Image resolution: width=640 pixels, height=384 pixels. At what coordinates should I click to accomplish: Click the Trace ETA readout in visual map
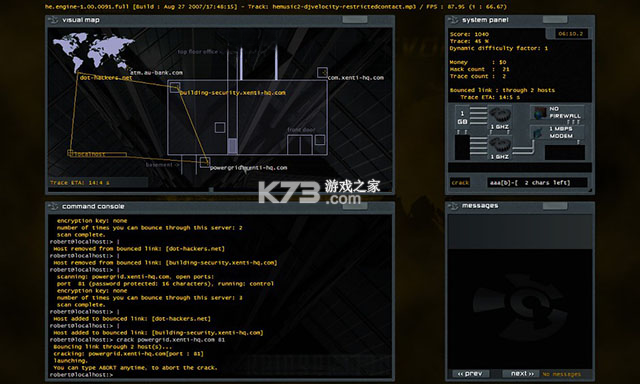(x=80, y=183)
